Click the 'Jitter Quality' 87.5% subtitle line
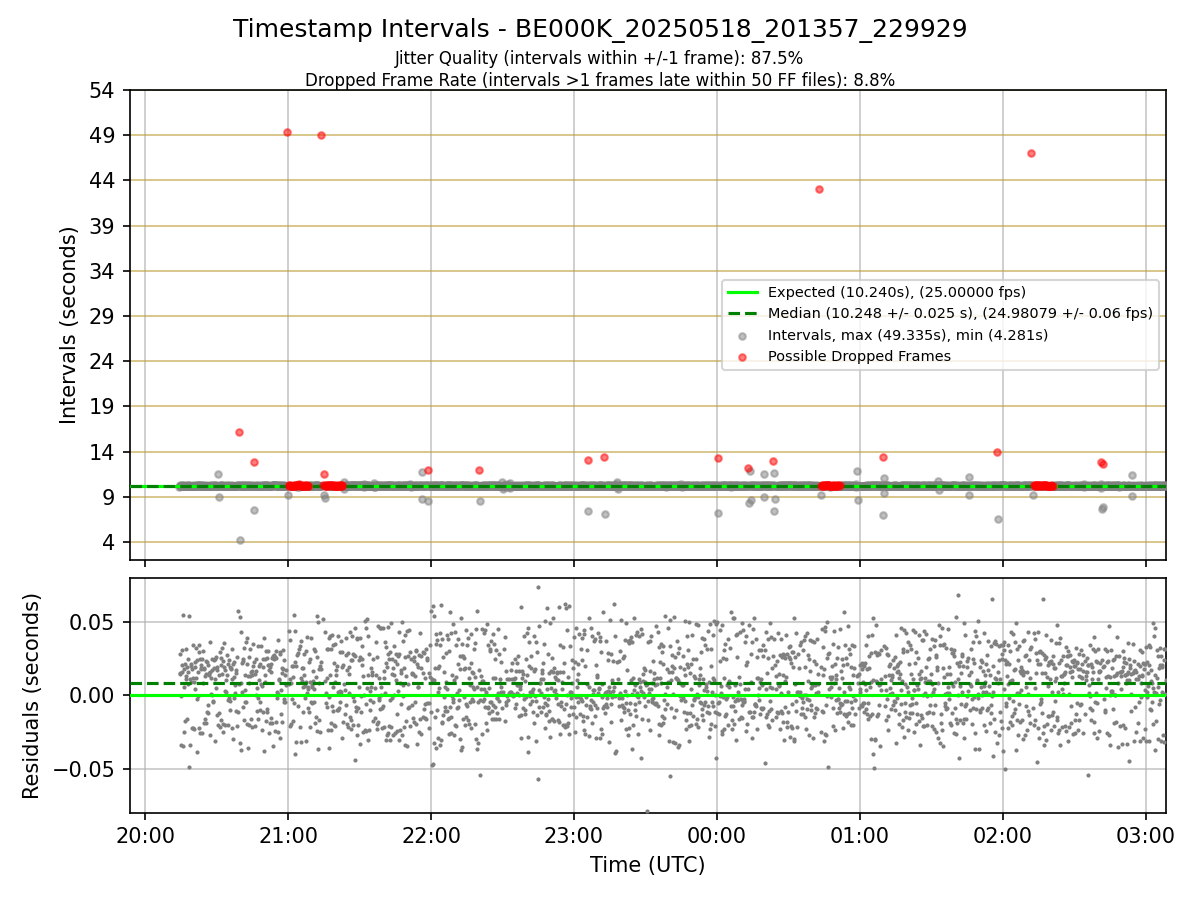 coord(599,58)
